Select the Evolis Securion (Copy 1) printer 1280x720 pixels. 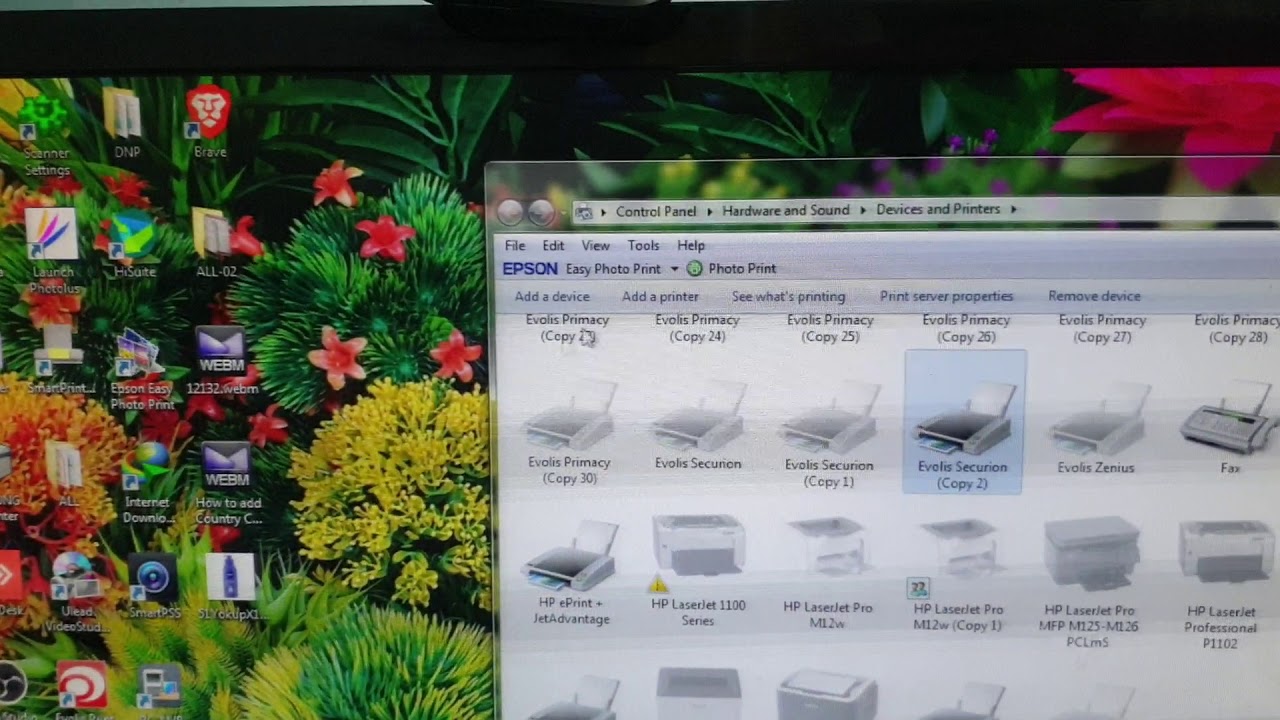[829, 437]
